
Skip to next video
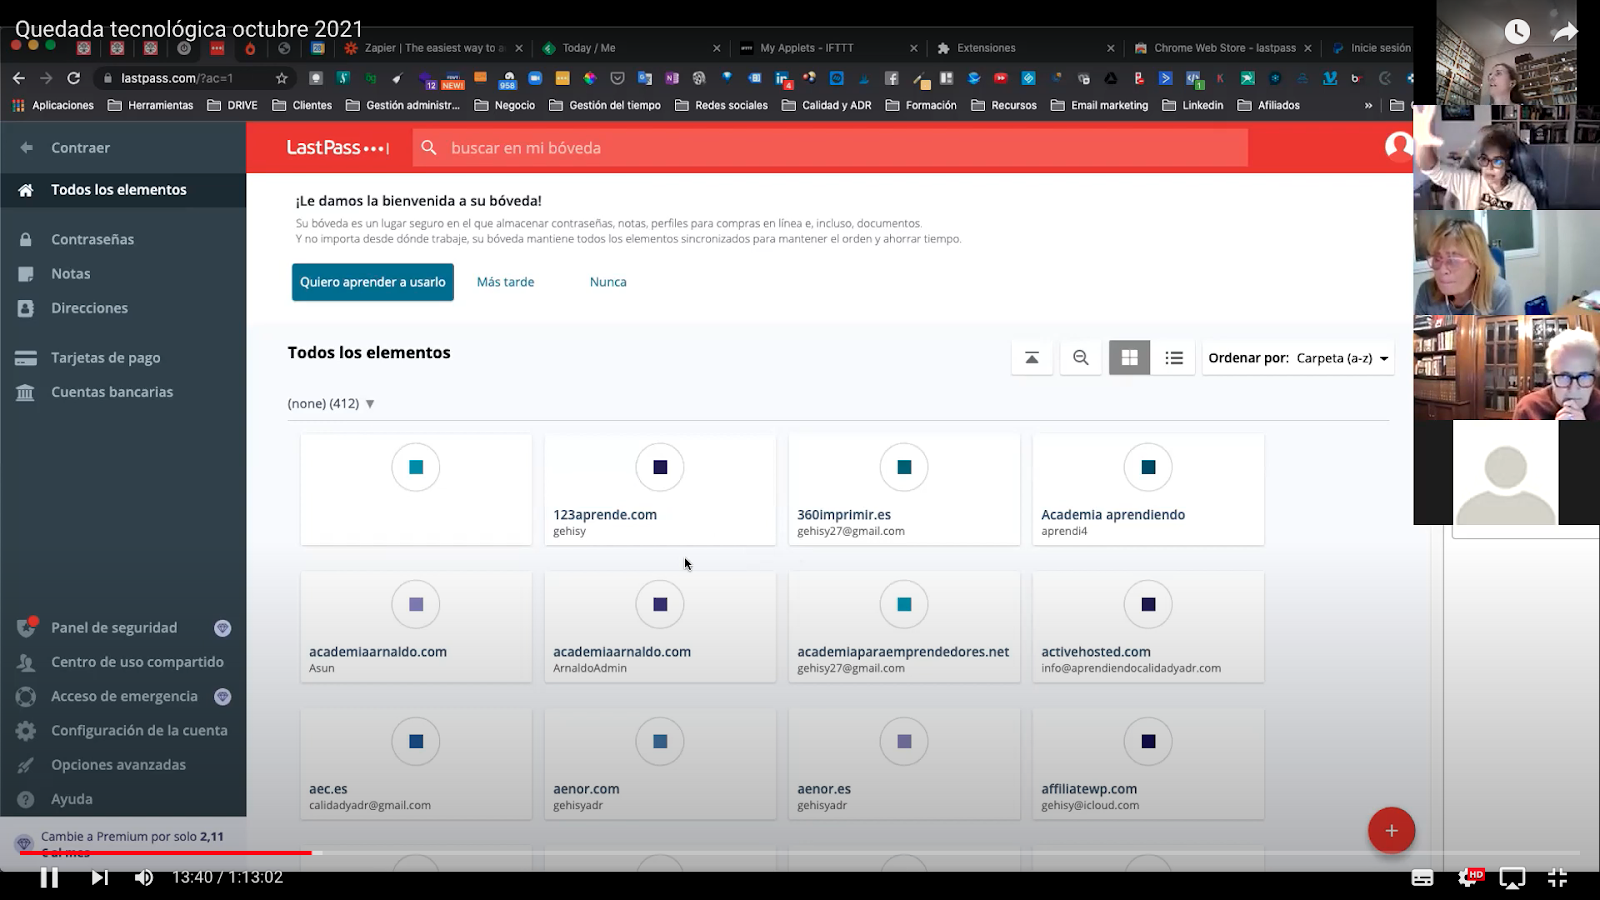[99, 877]
